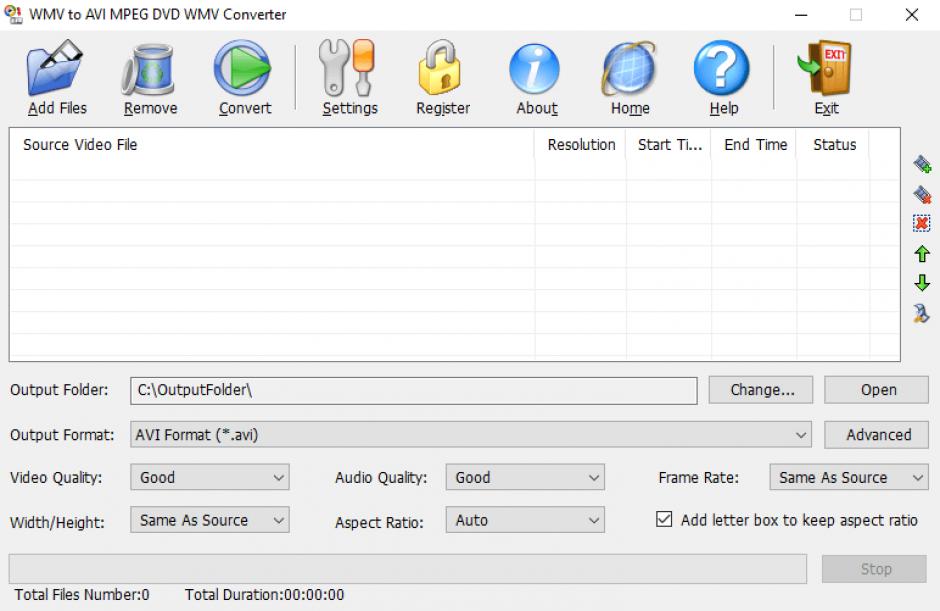Open the Video Quality dropdown
The height and width of the screenshot is (611, 940).
(x=279, y=478)
